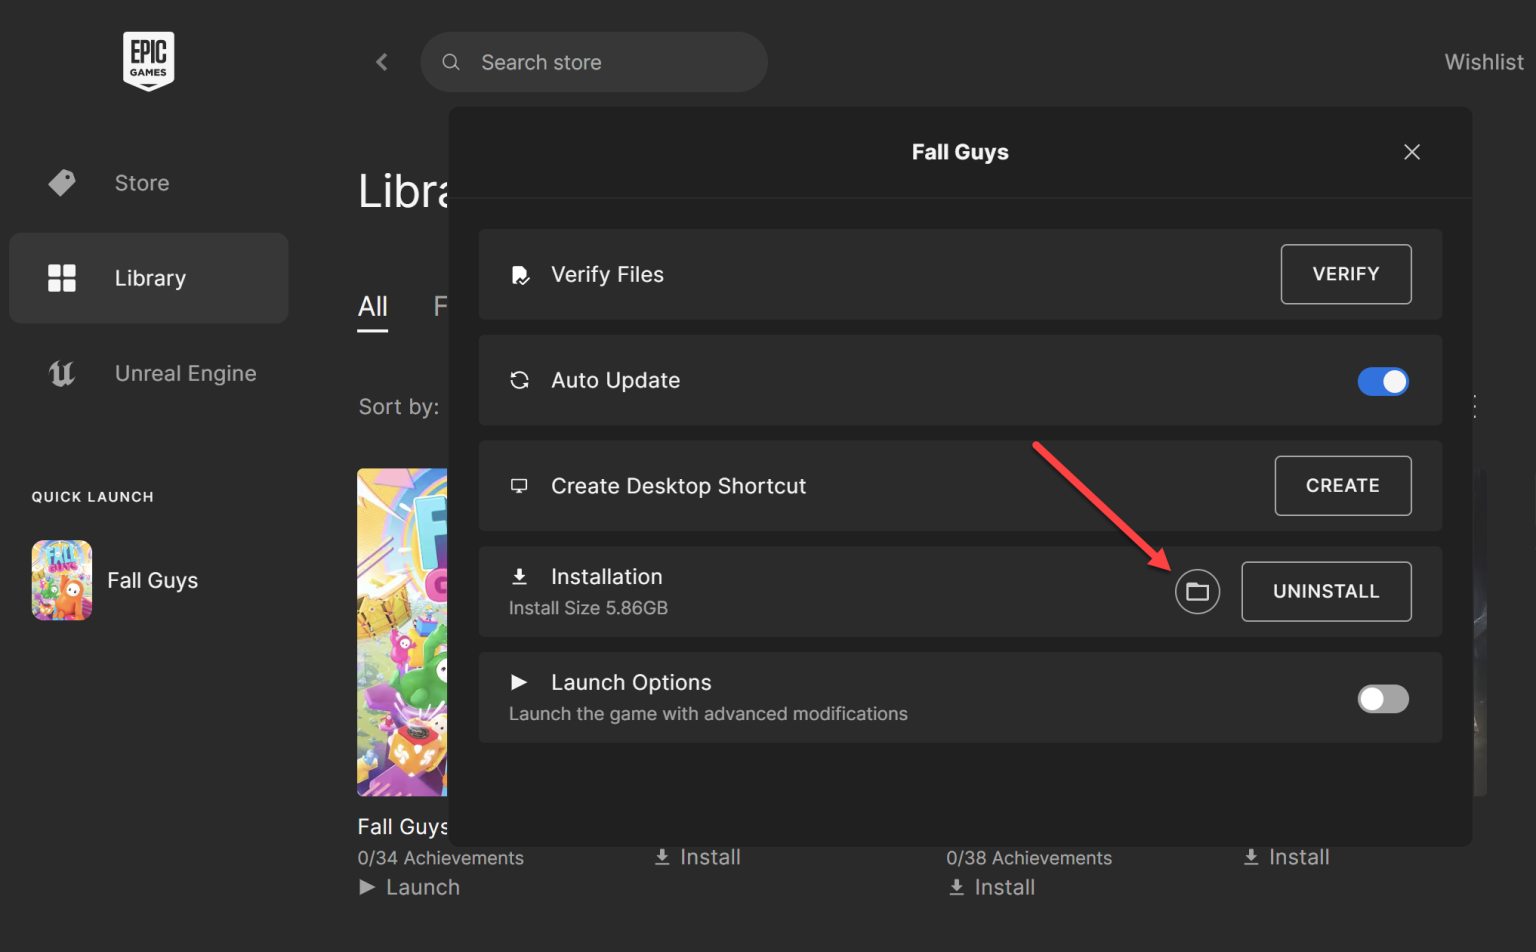This screenshot has height=952, width=1536.
Task: Click Install Size 5.86GB text
Action: pos(588,608)
